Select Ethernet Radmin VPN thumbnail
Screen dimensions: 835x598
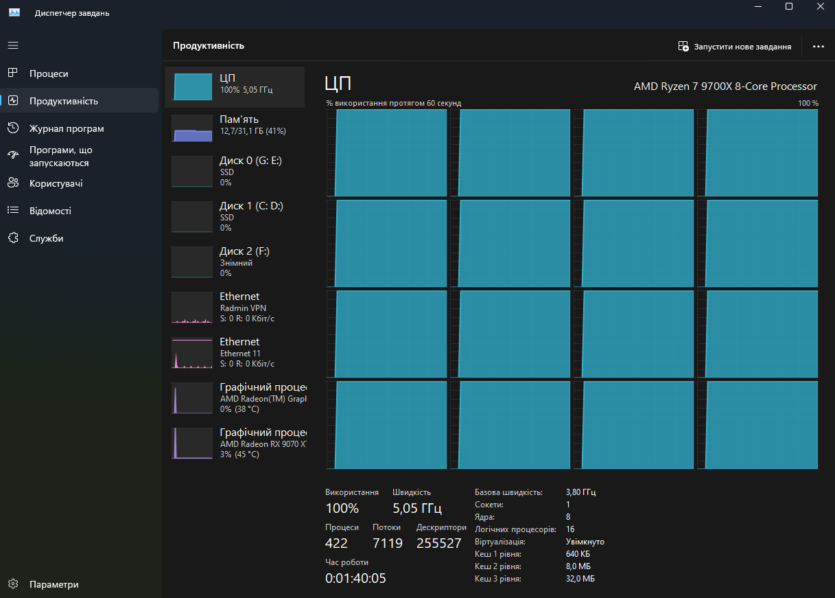coord(192,307)
